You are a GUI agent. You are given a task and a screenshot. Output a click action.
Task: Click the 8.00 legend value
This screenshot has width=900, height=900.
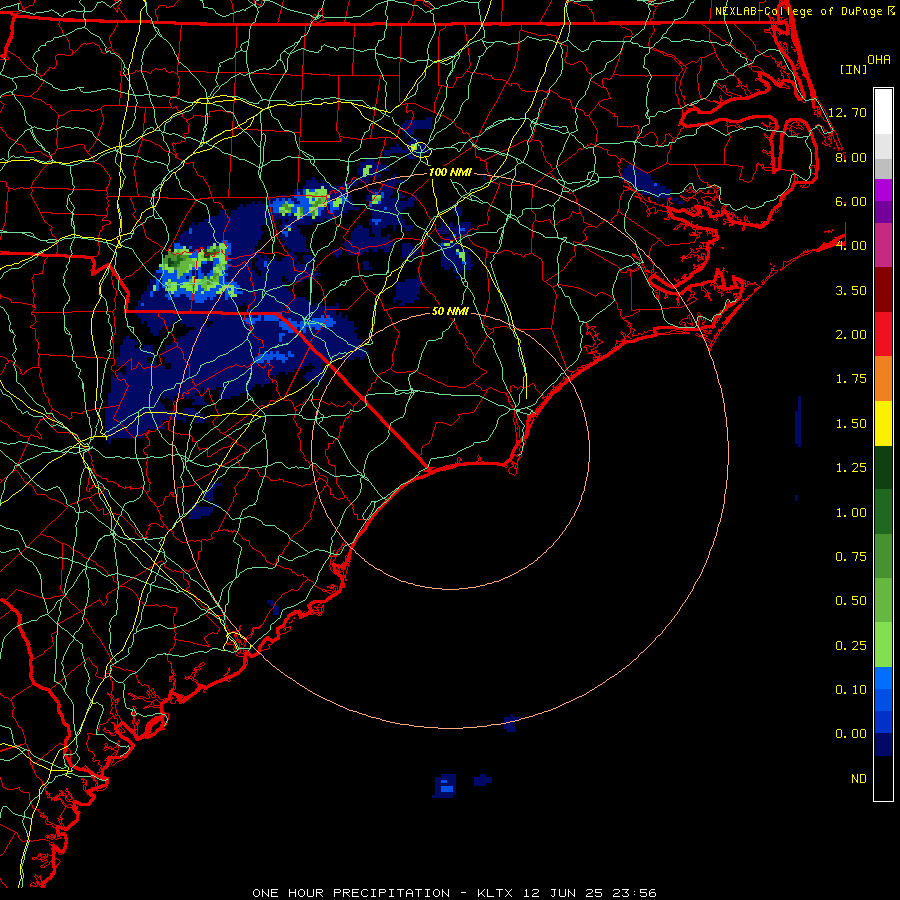pyautogui.click(x=851, y=157)
